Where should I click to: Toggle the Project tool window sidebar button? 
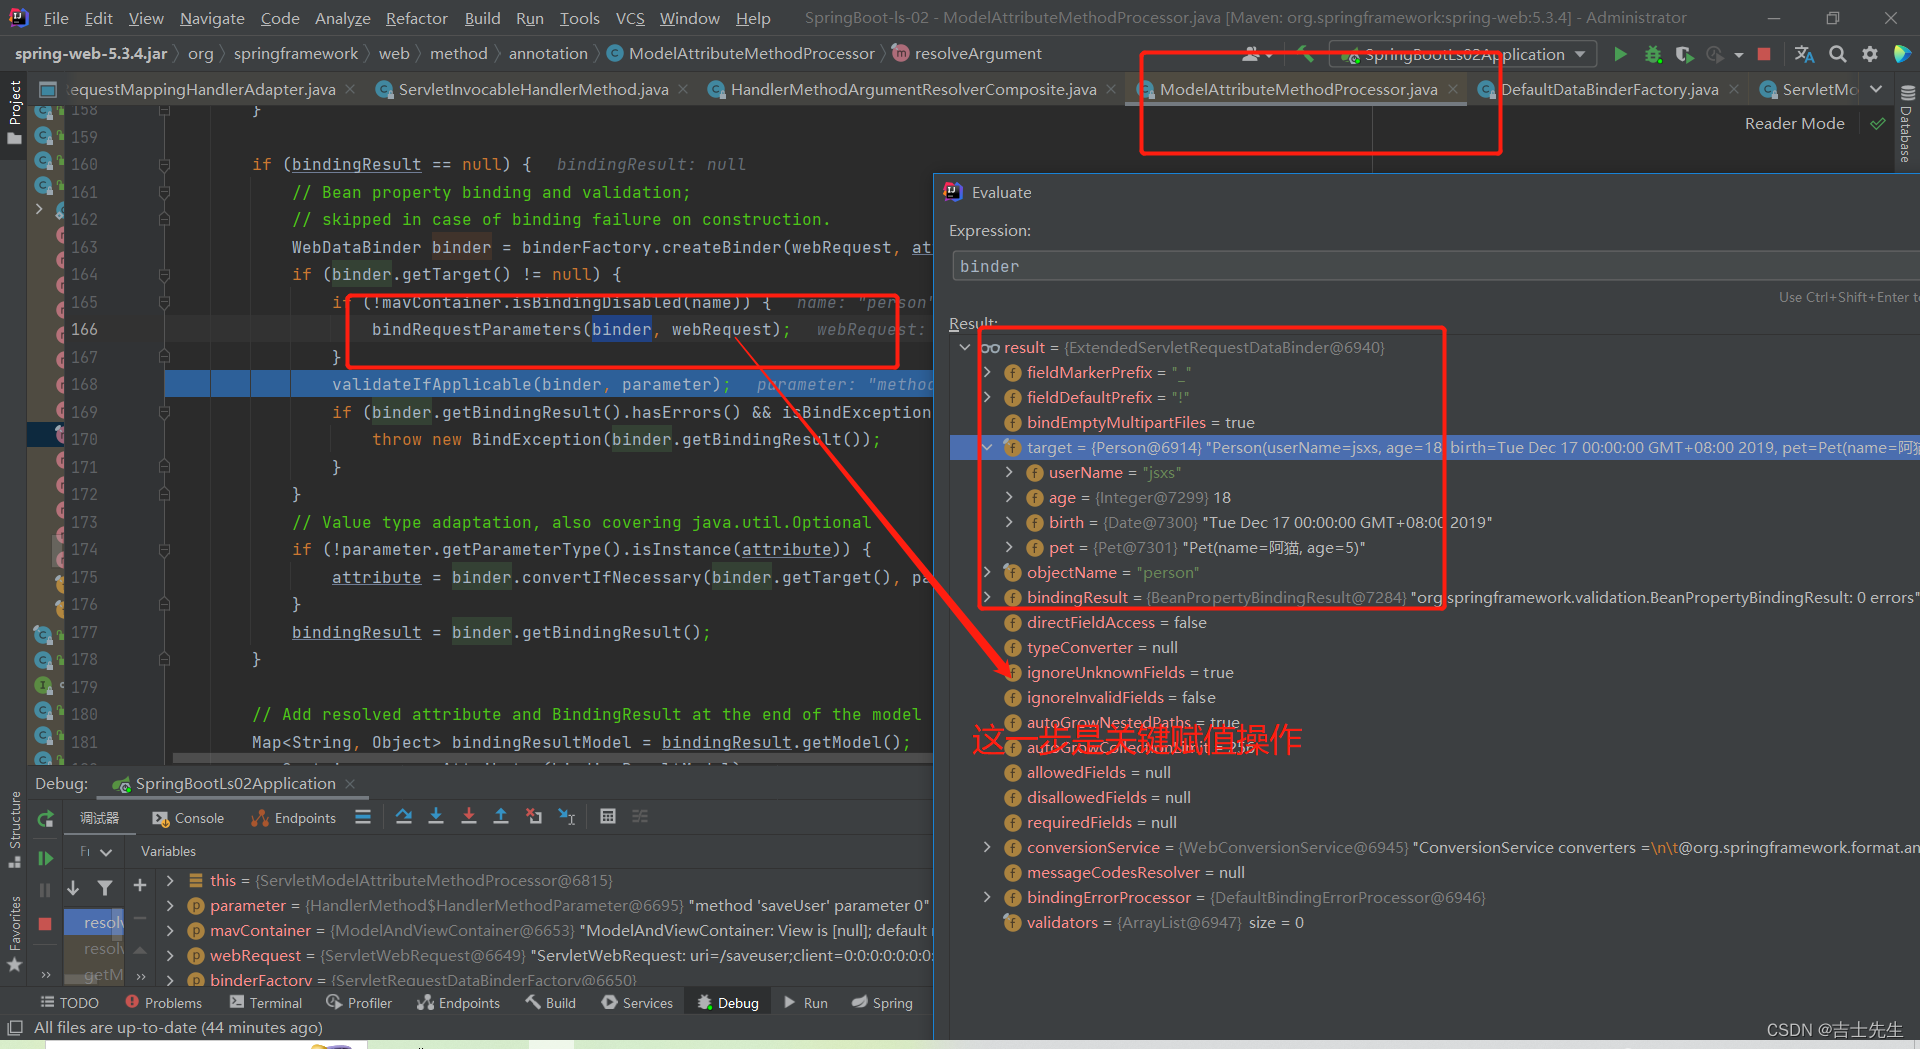click(x=14, y=112)
